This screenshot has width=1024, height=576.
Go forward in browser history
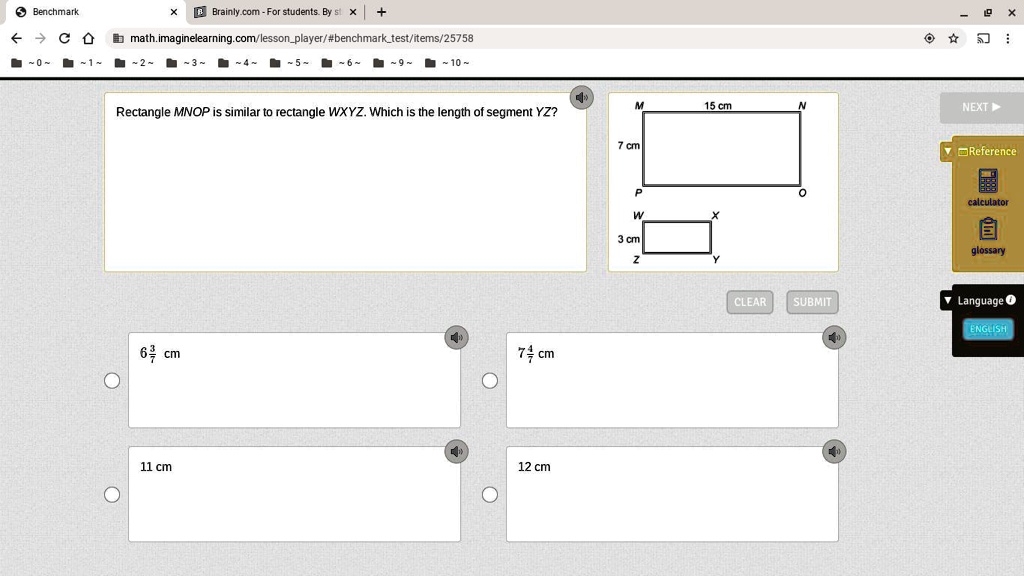click(40, 39)
